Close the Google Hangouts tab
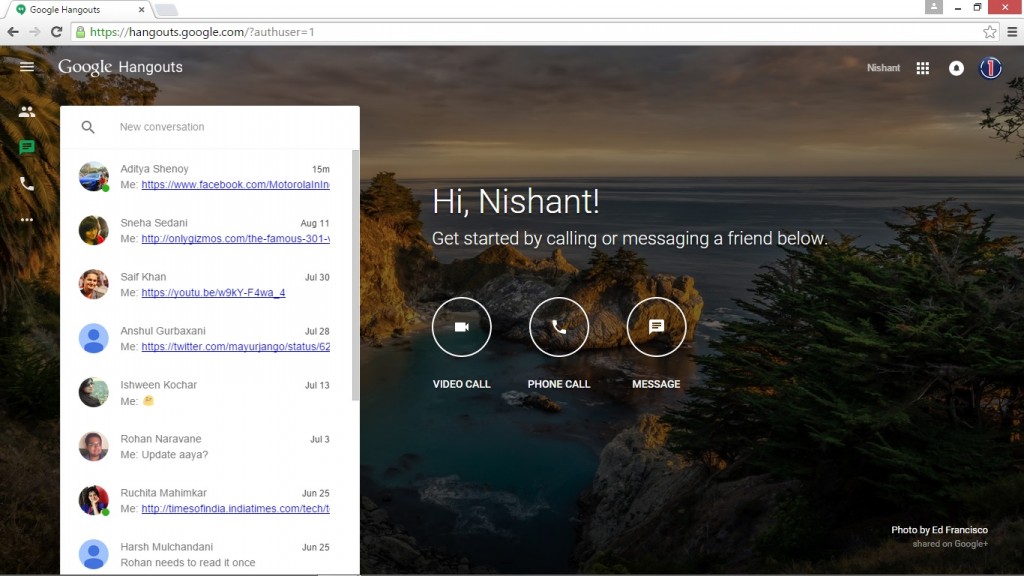This screenshot has height=576, width=1024. 142,10
